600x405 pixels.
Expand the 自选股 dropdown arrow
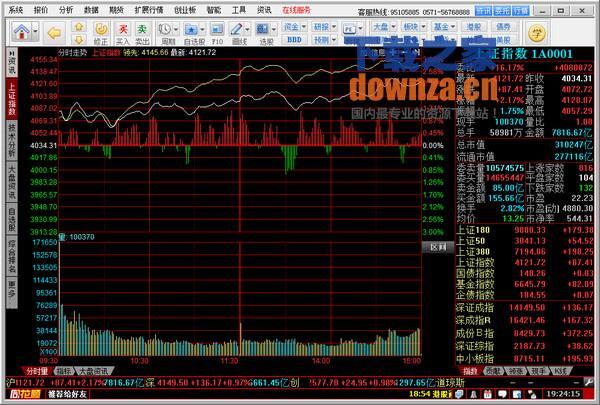(202, 29)
